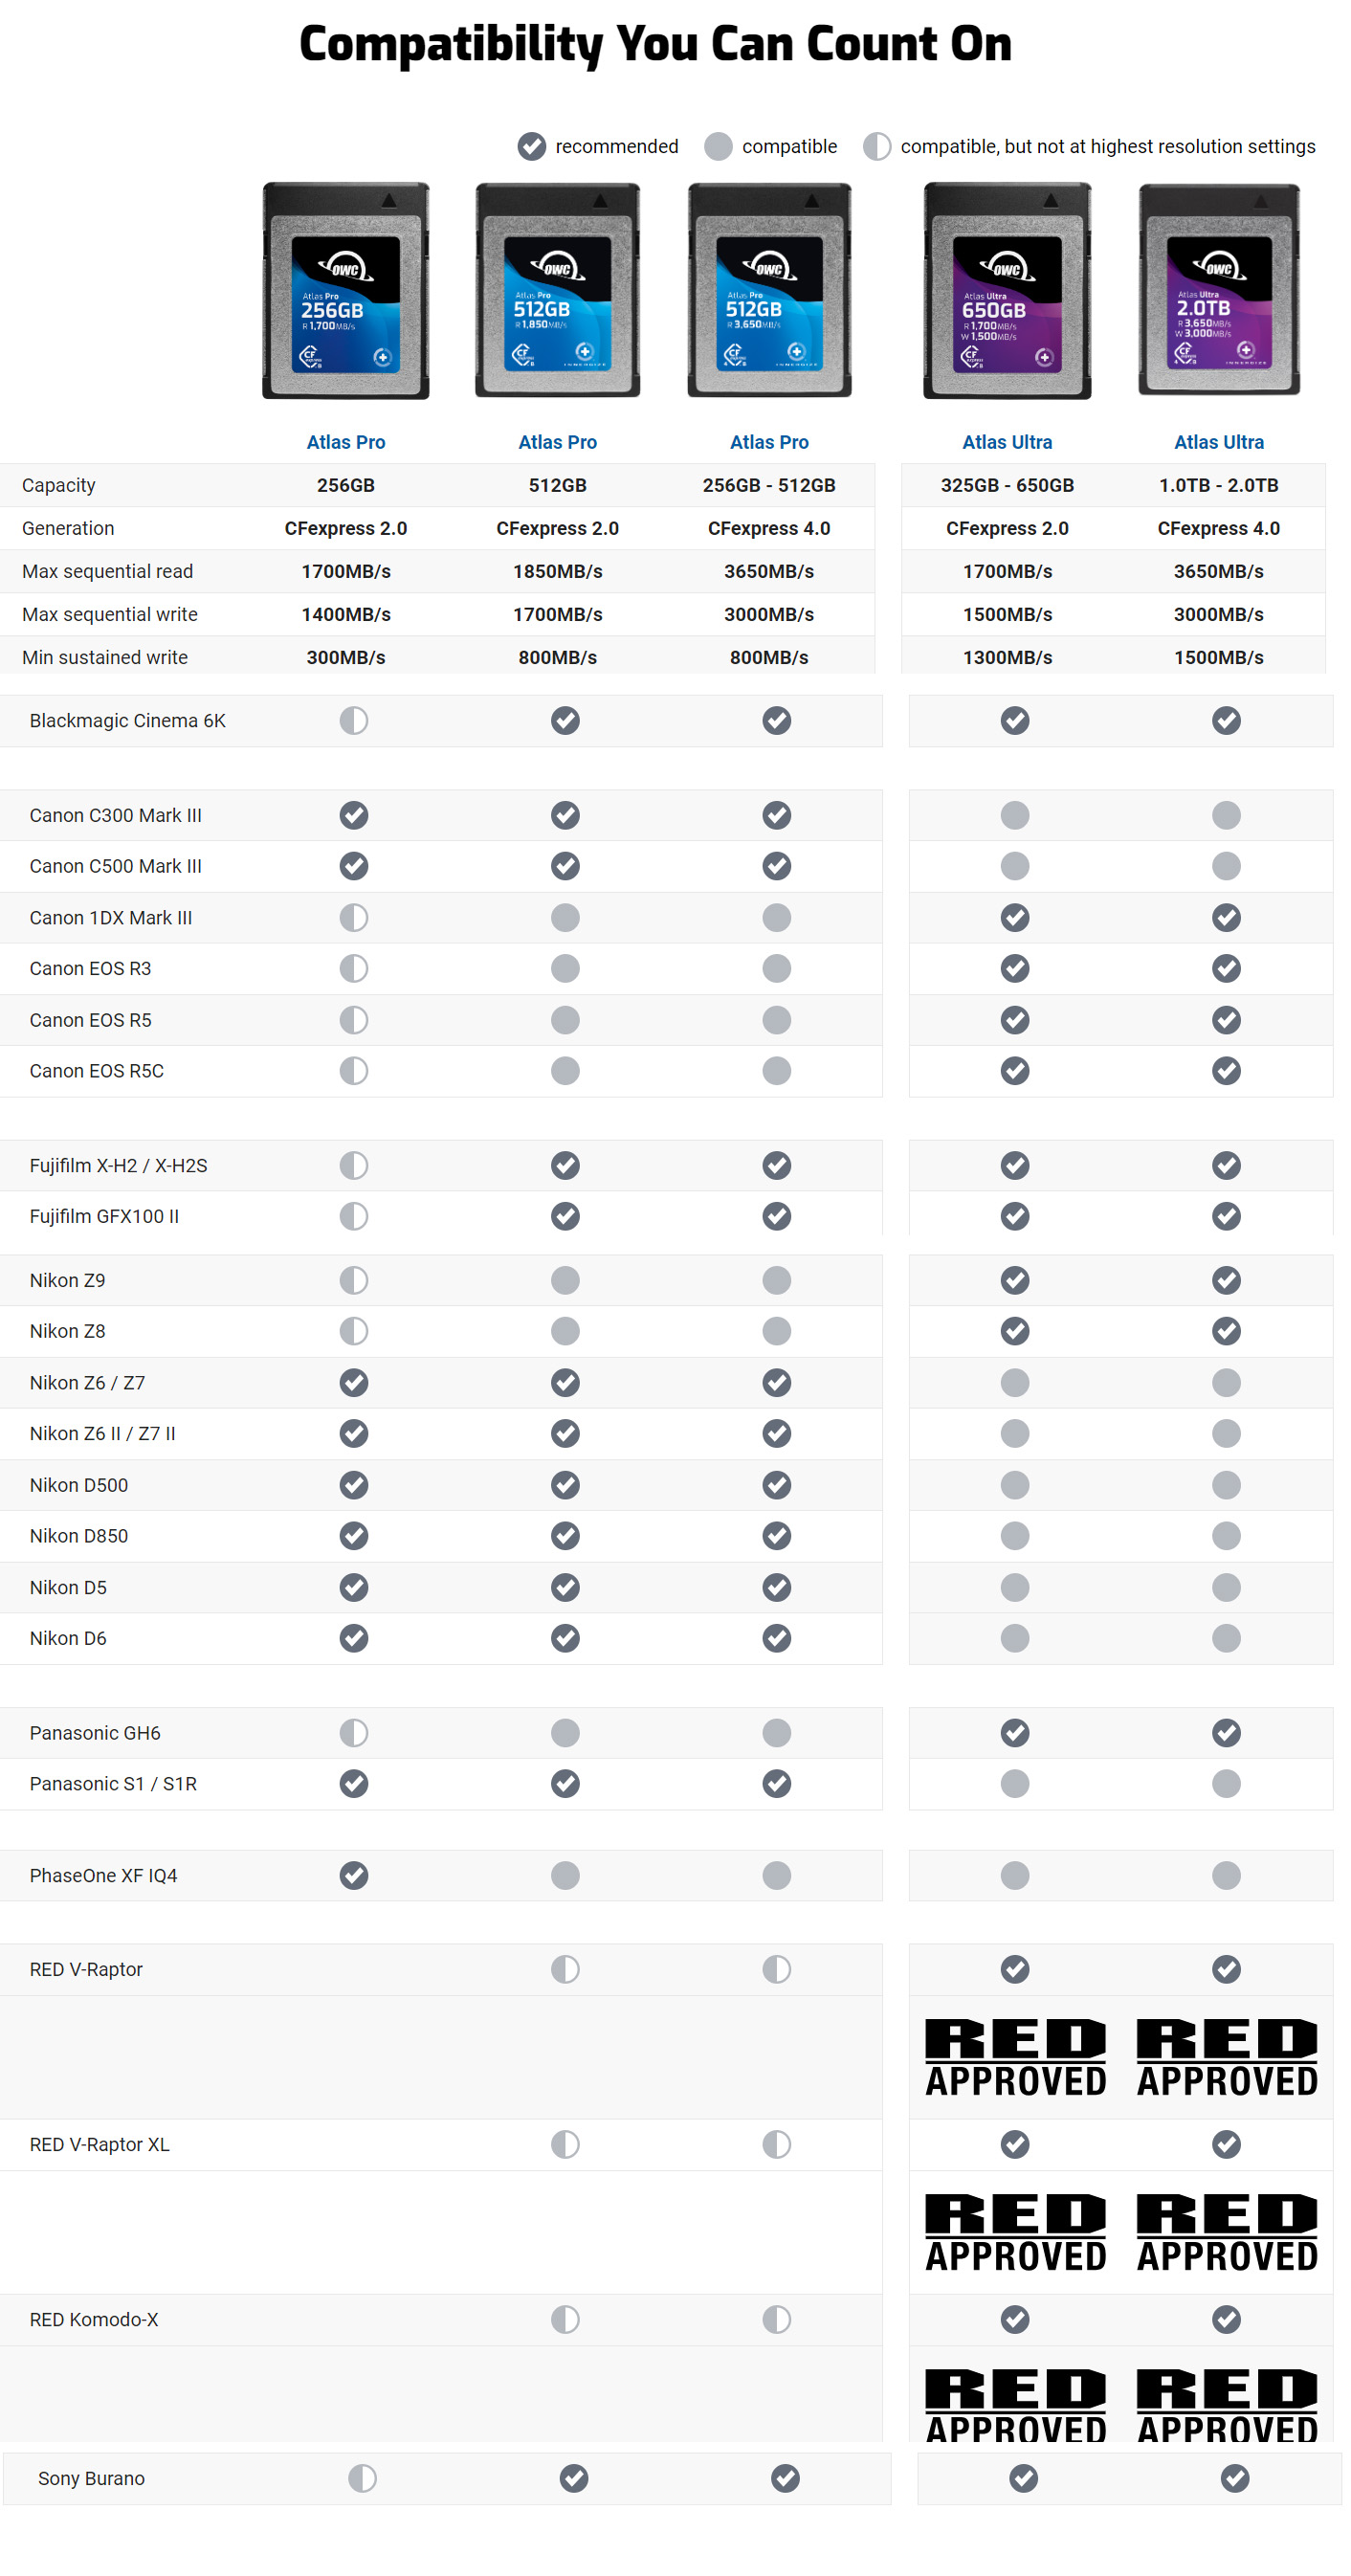
Task: Click PhaseOne XF IQ4 recommended checkmark
Action: tap(353, 1875)
